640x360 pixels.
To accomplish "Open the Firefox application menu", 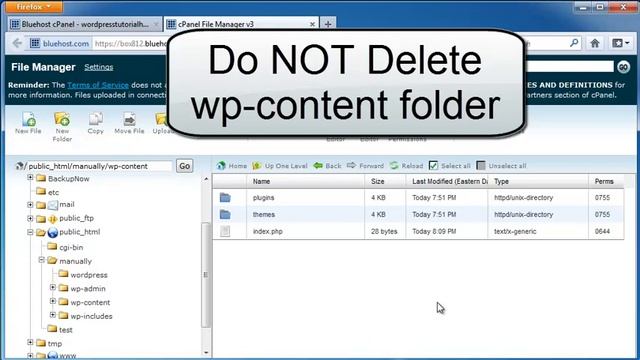I will pyautogui.click(x=34, y=7).
